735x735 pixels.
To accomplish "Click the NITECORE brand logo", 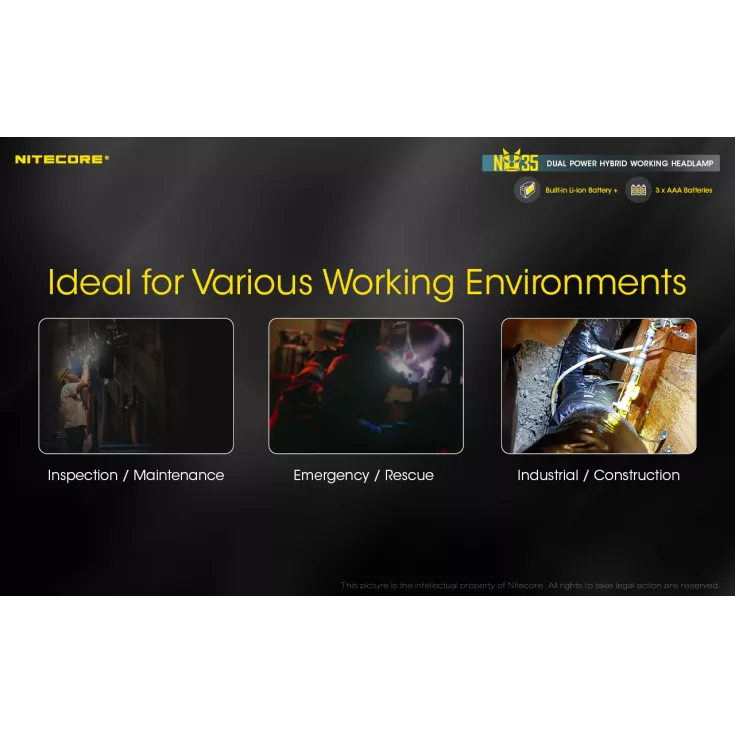I will (x=61, y=159).
